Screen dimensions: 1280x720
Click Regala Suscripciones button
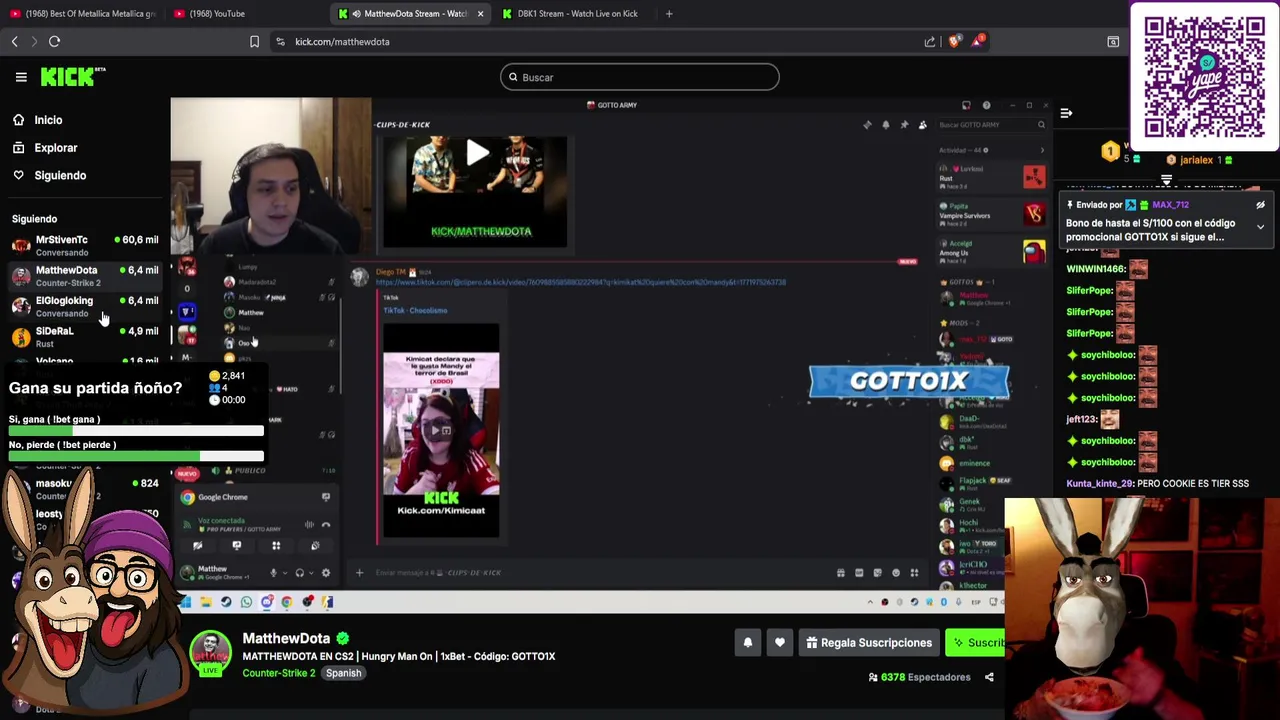point(869,643)
